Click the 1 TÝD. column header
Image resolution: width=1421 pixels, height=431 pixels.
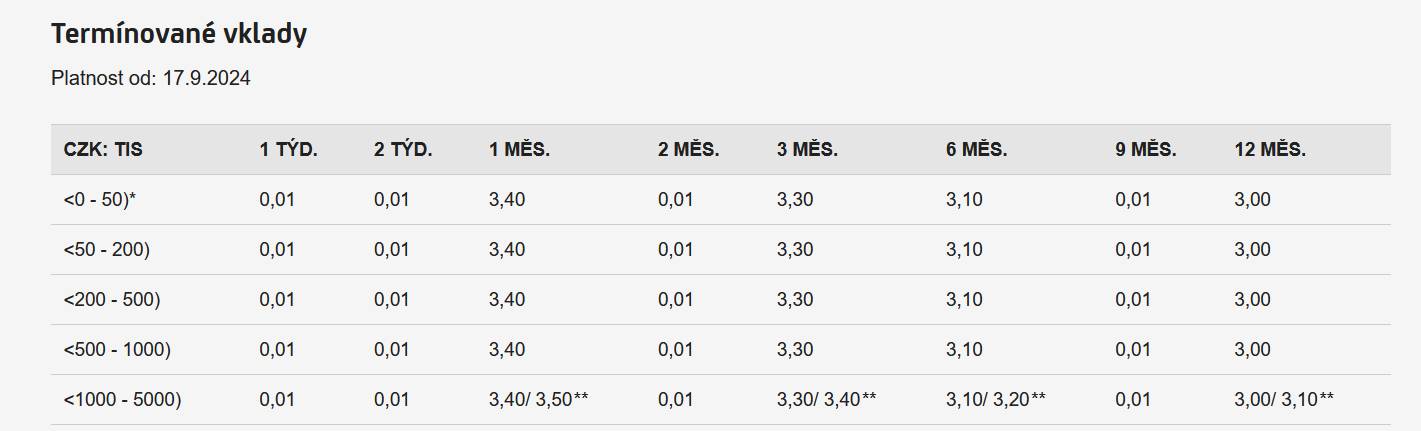pyautogui.click(x=288, y=150)
